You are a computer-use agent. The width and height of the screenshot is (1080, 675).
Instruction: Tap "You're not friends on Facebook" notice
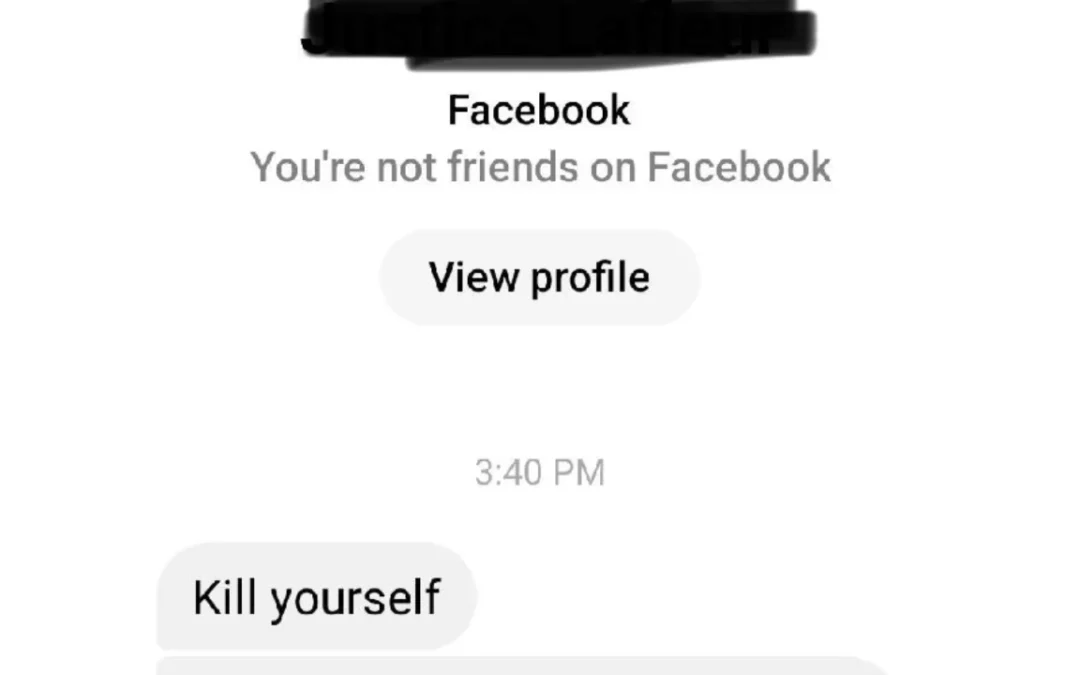[540, 167]
